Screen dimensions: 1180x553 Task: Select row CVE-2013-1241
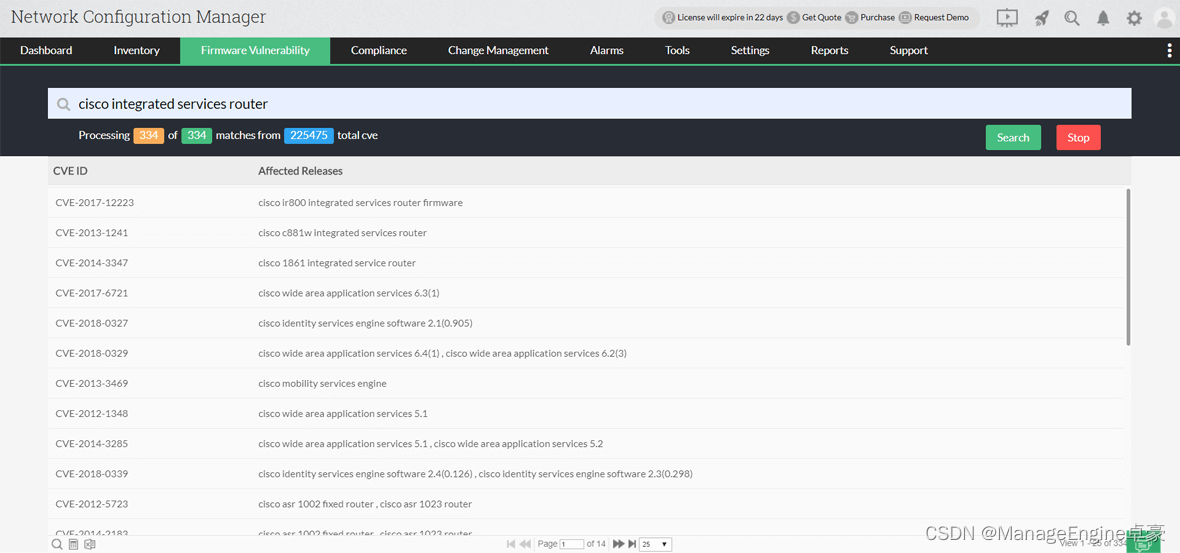click(x=586, y=233)
